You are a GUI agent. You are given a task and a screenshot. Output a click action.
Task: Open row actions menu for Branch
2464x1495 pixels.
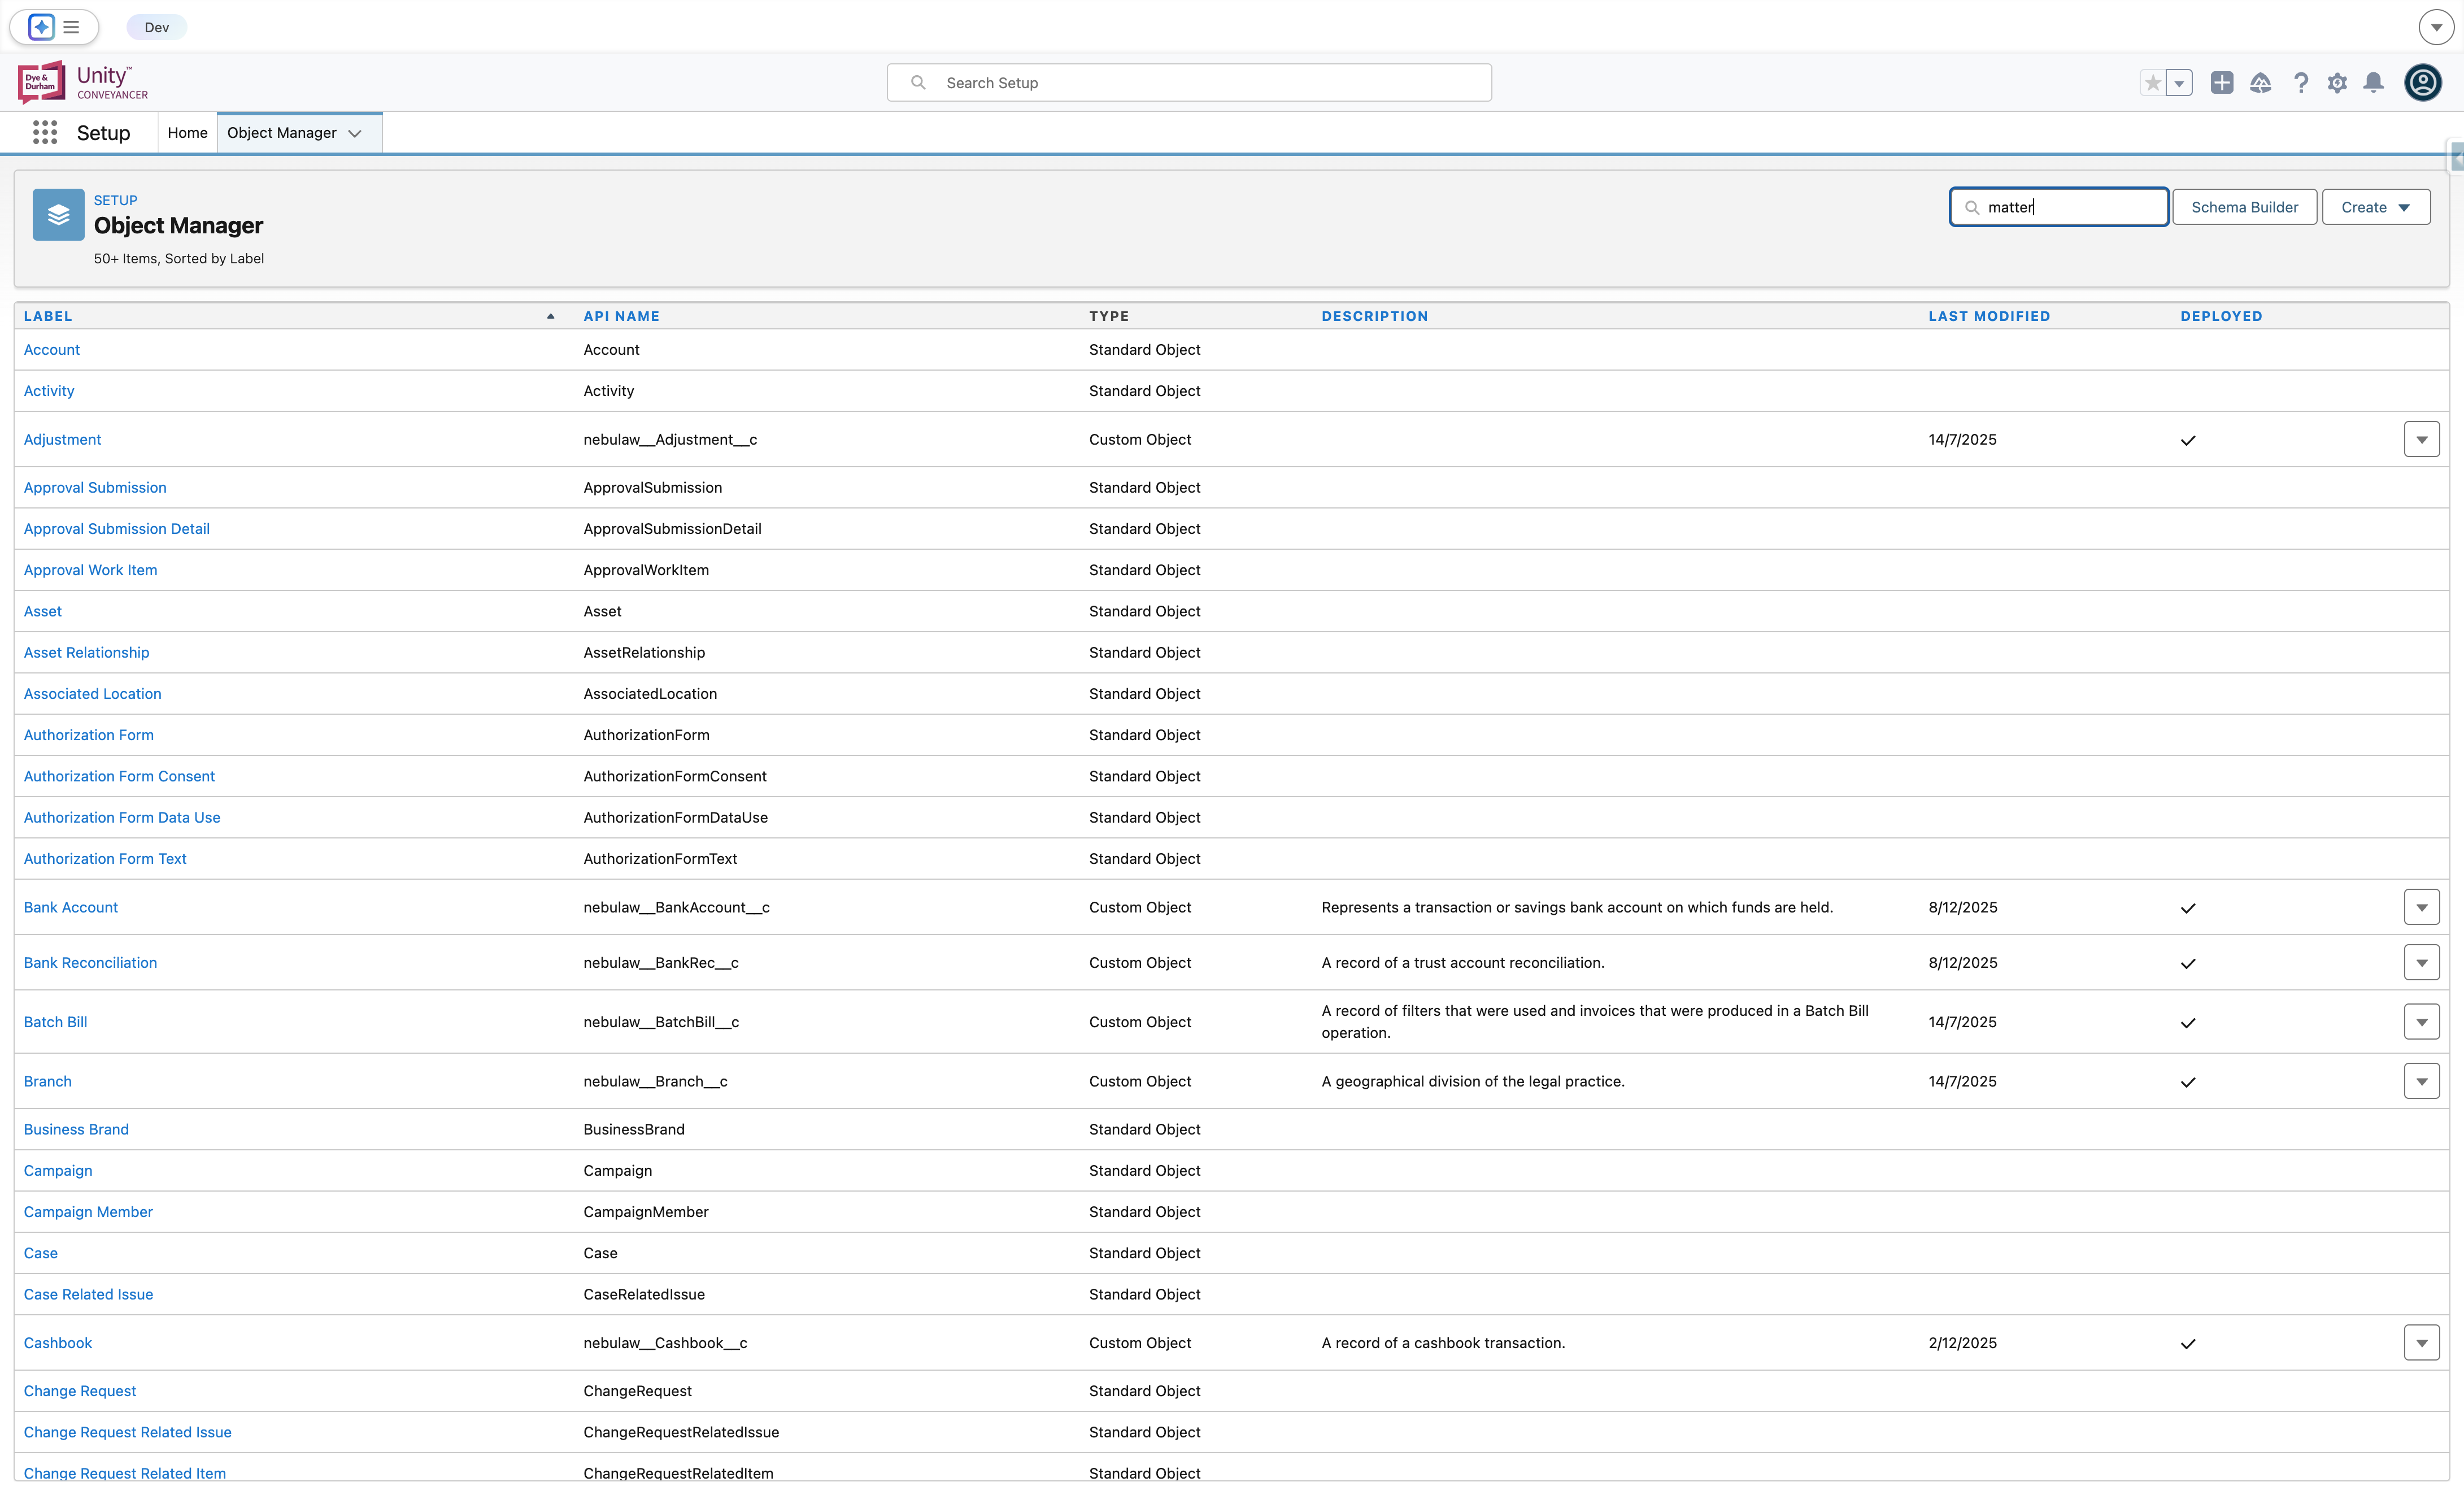pyautogui.click(x=2421, y=1081)
